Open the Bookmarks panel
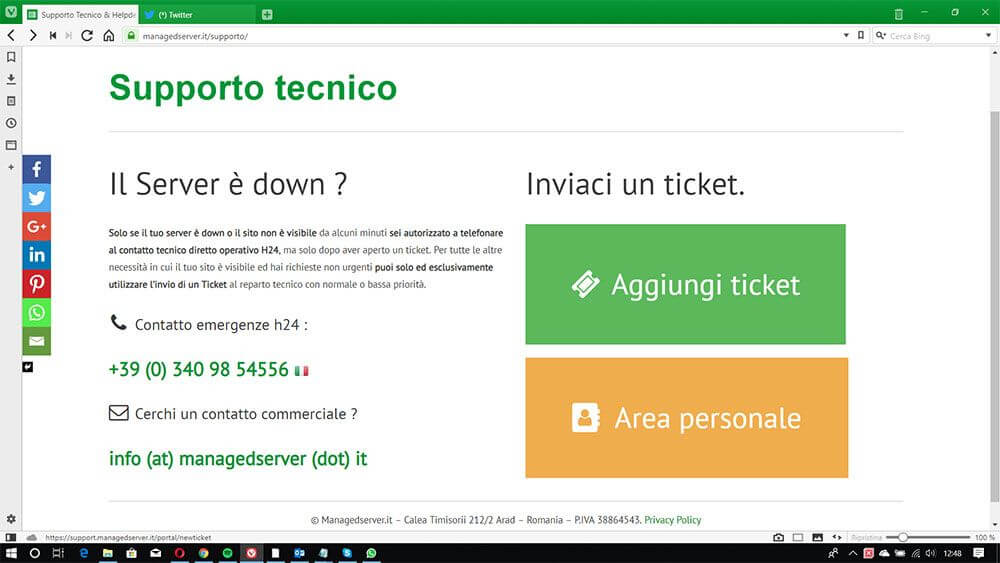The width and height of the screenshot is (1000, 563). click(11, 57)
